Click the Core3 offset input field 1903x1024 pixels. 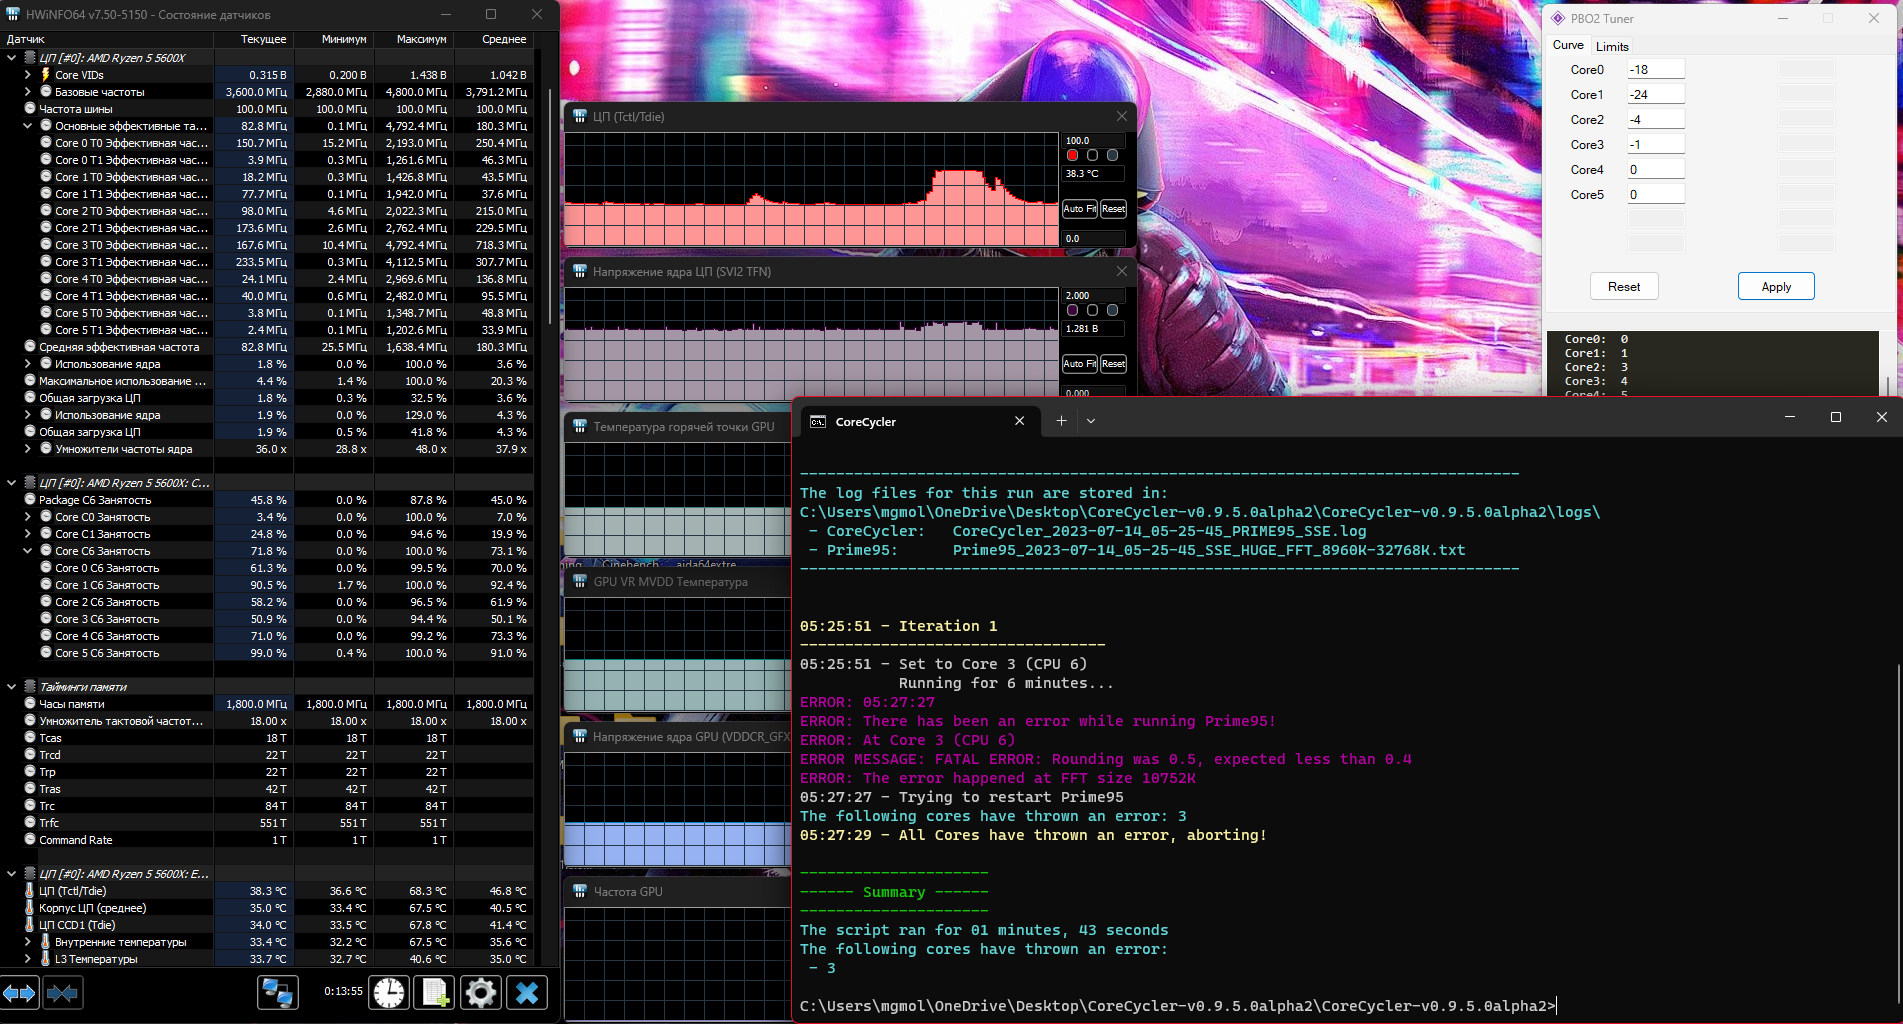1655,144
